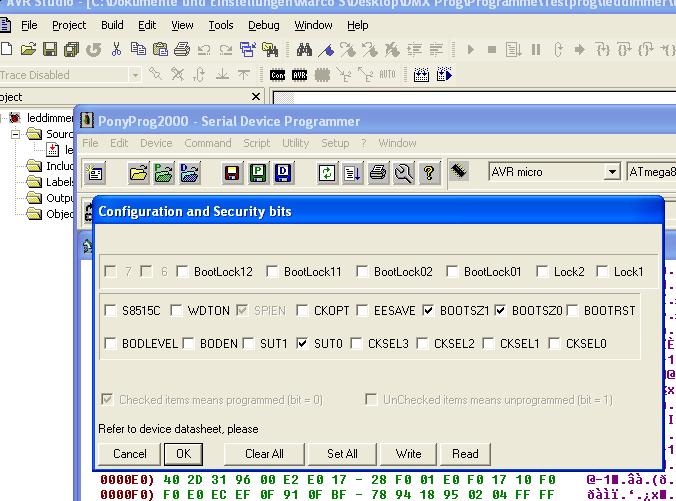This screenshot has width=676, height=501.
Task: Select the Output folder in project tree
Action: click(x=50, y=198)
